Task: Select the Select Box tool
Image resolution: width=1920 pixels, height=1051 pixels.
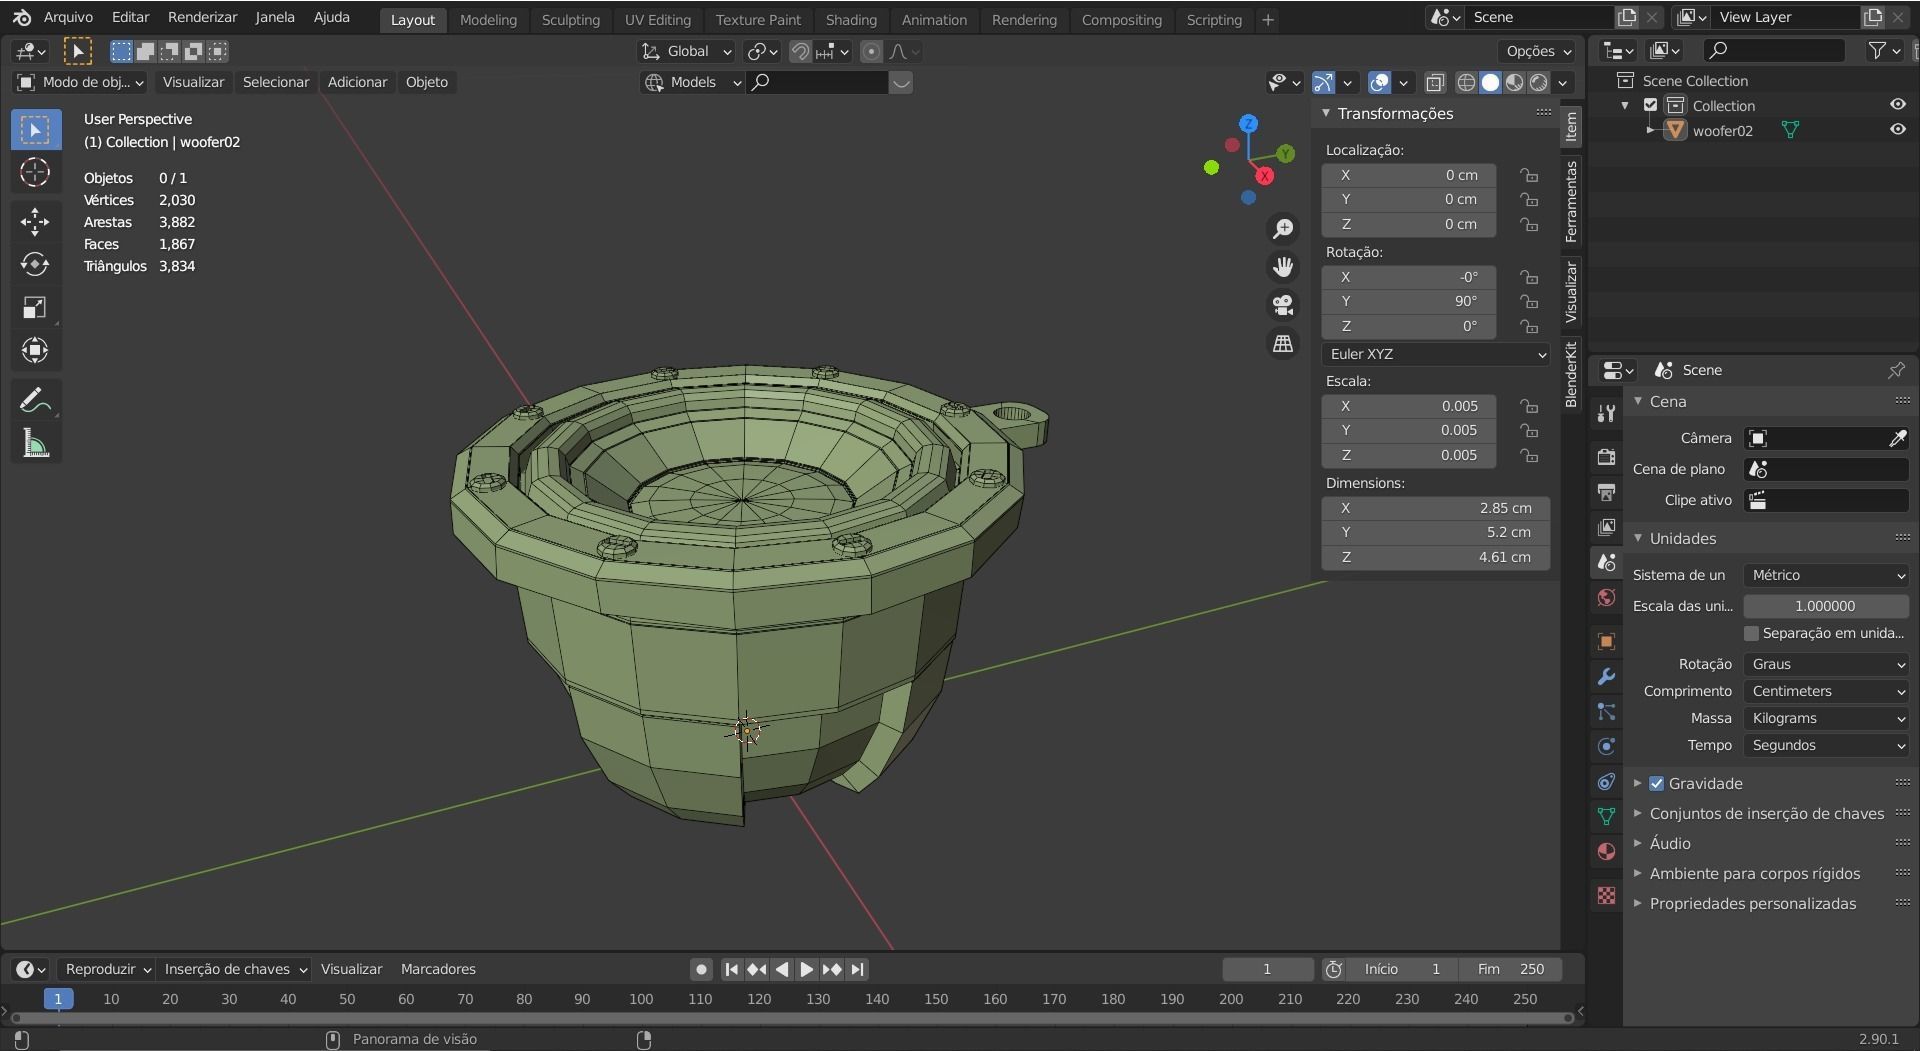Action: click(36, 130)
